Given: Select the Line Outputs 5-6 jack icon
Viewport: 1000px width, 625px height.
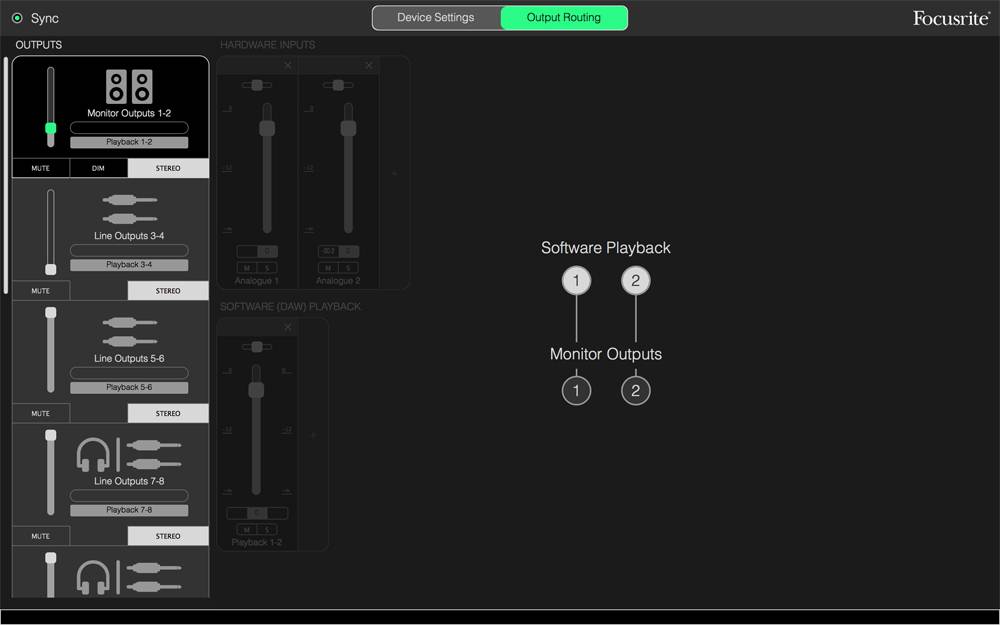Looking at the screenshot, I should [129, 332].
